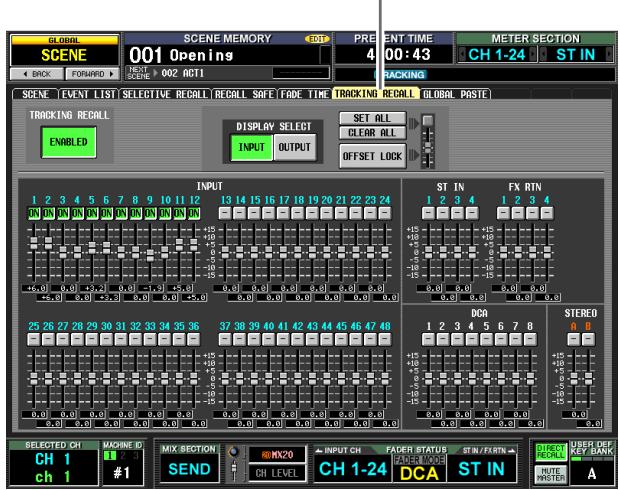
Task: Click input channel 1 offset fader
Action: (34, 243)
